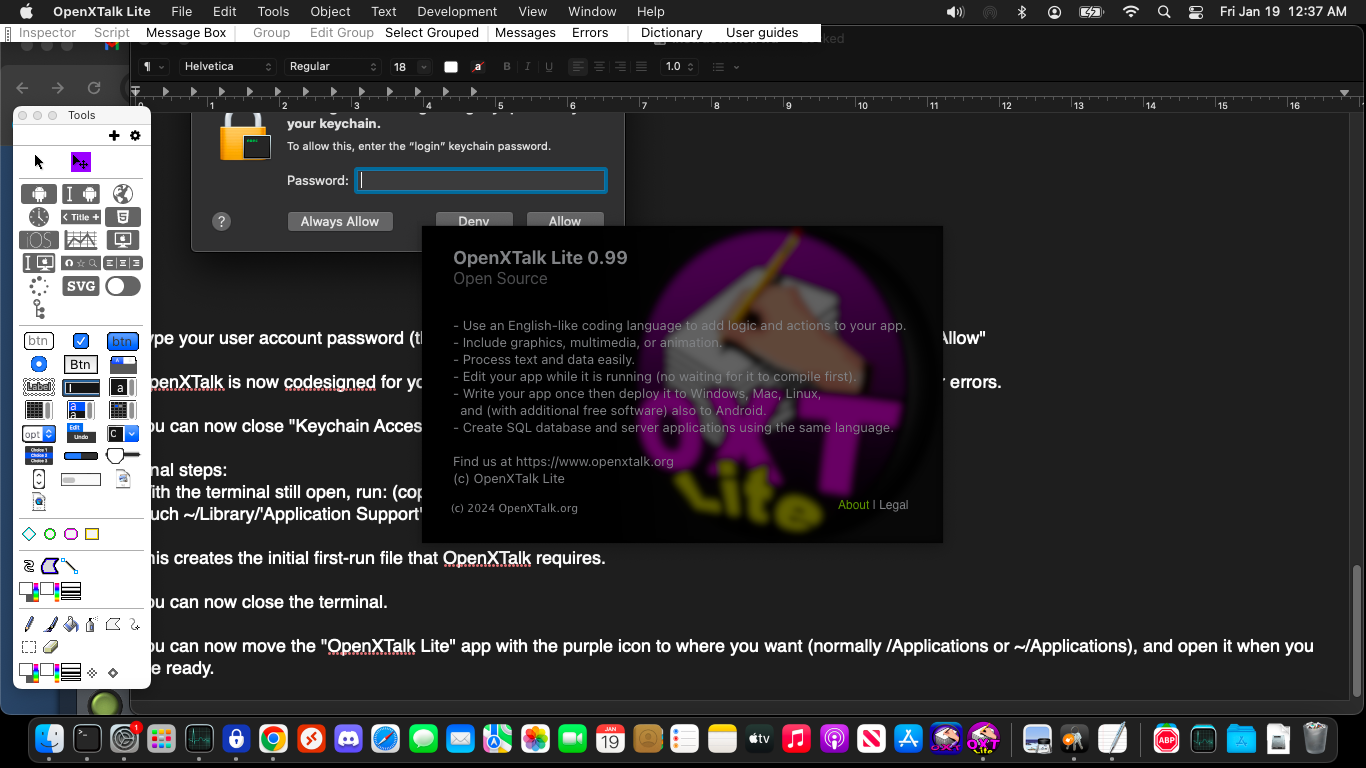Pick the Mac native button widget
Image resolution: width=1366 pixels, height=768 pixels.
[x=123, y=240]
